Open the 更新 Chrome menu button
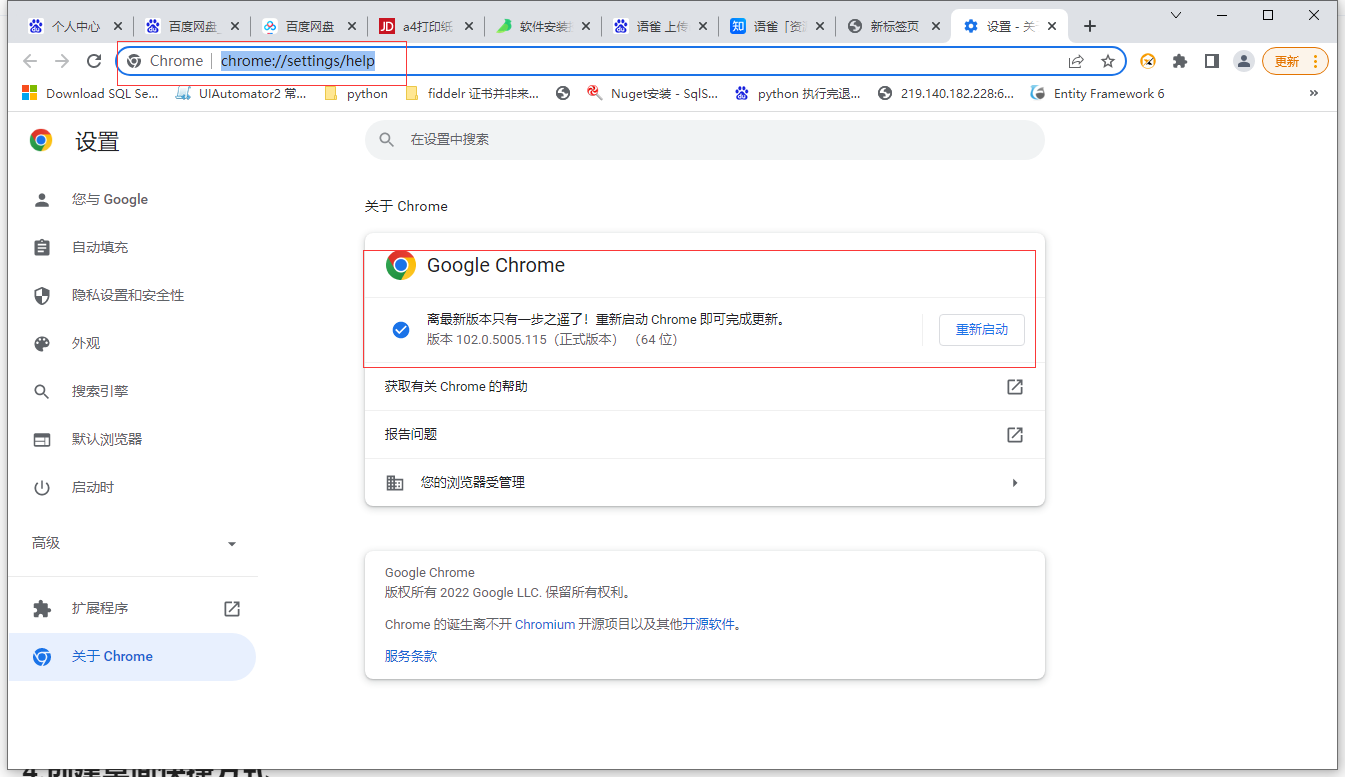Screen dimensions: 1345x777 click(1296, 61)
